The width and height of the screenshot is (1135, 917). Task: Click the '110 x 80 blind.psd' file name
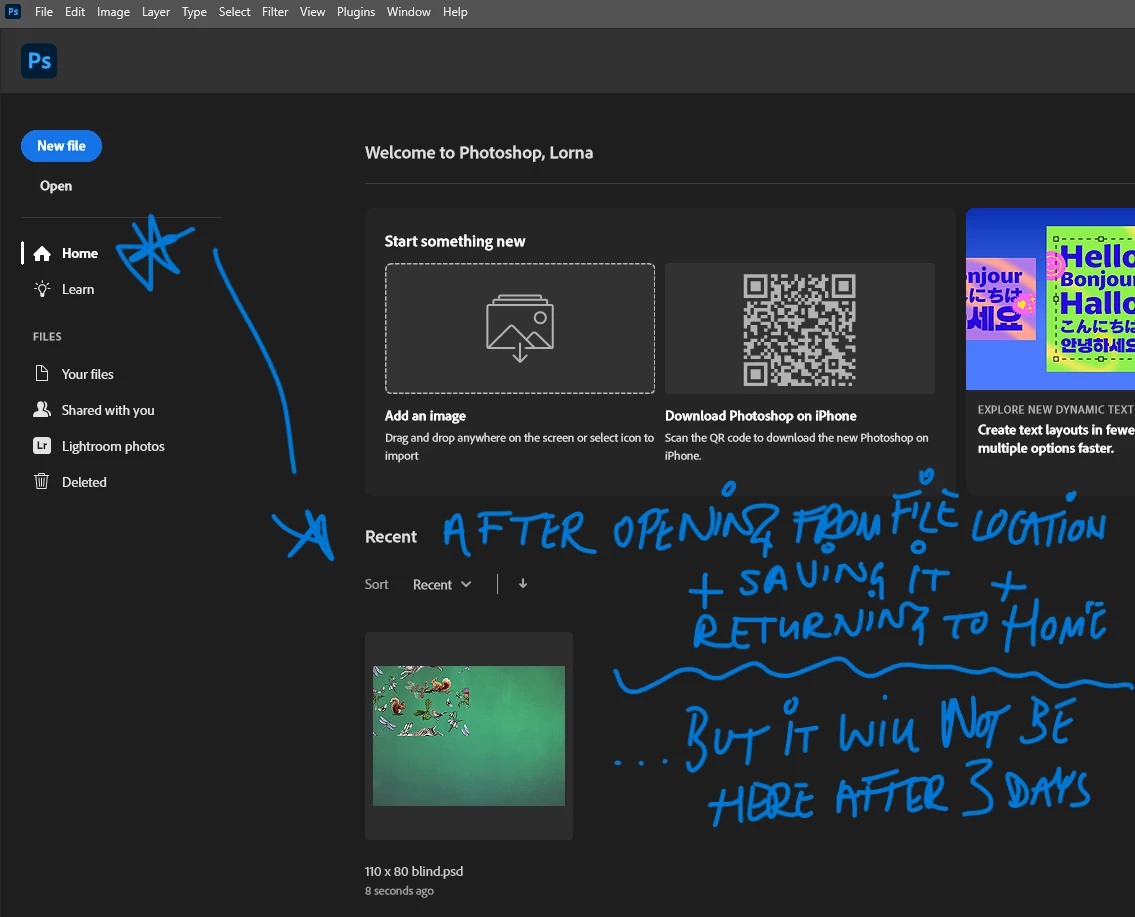(414, 871)
